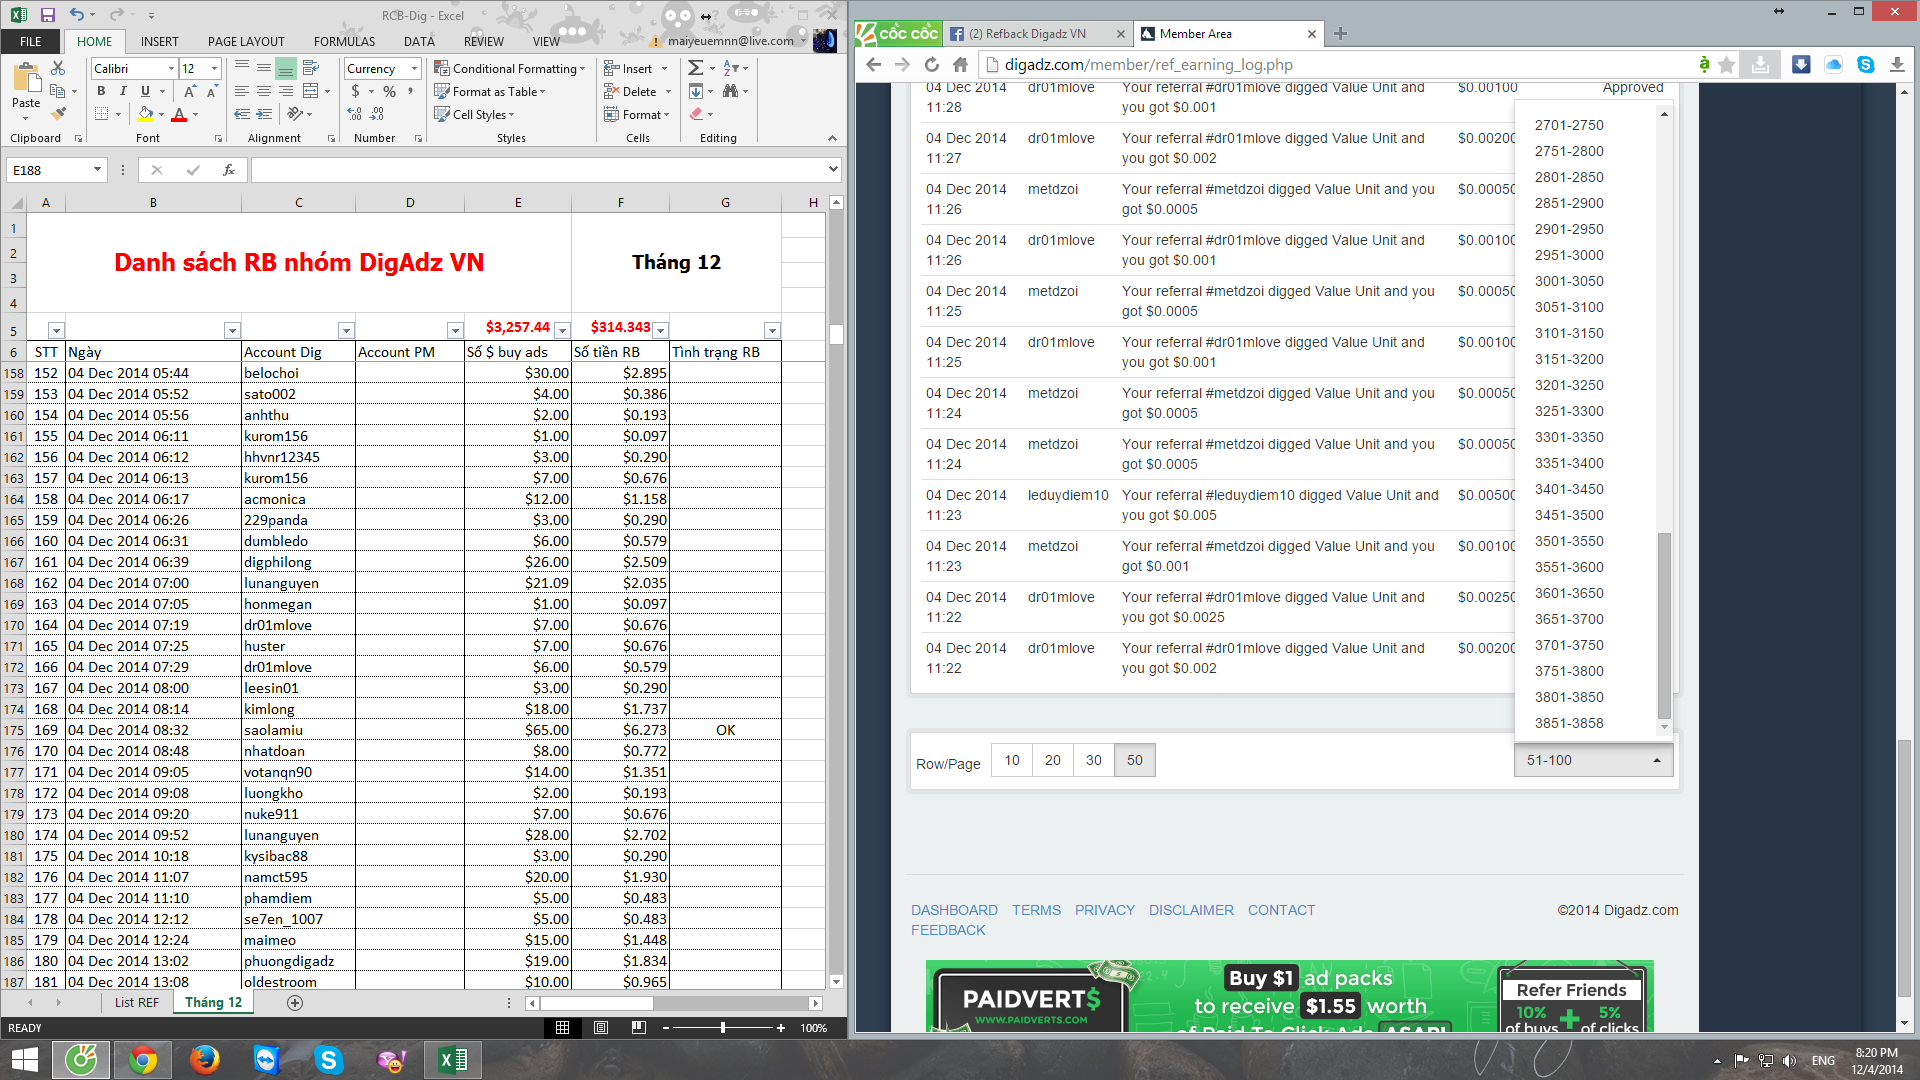This screenshot has width=1920, height=1080.
Task: Select 3501-3550 in the range list
Action: point(1569,541)
